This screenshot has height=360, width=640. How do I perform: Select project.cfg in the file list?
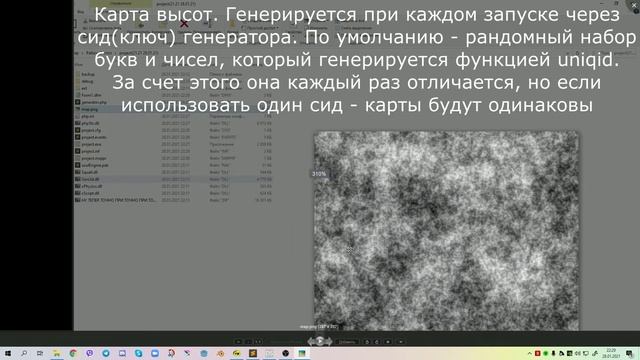91,130
